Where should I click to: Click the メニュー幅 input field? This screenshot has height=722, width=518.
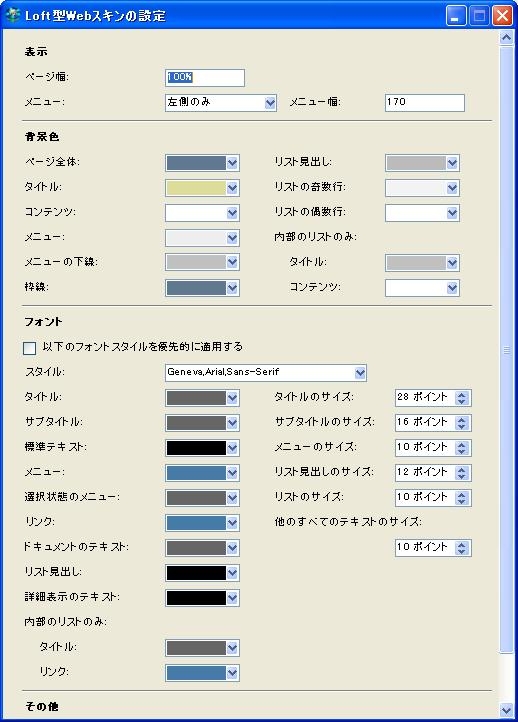coord(425,103)
